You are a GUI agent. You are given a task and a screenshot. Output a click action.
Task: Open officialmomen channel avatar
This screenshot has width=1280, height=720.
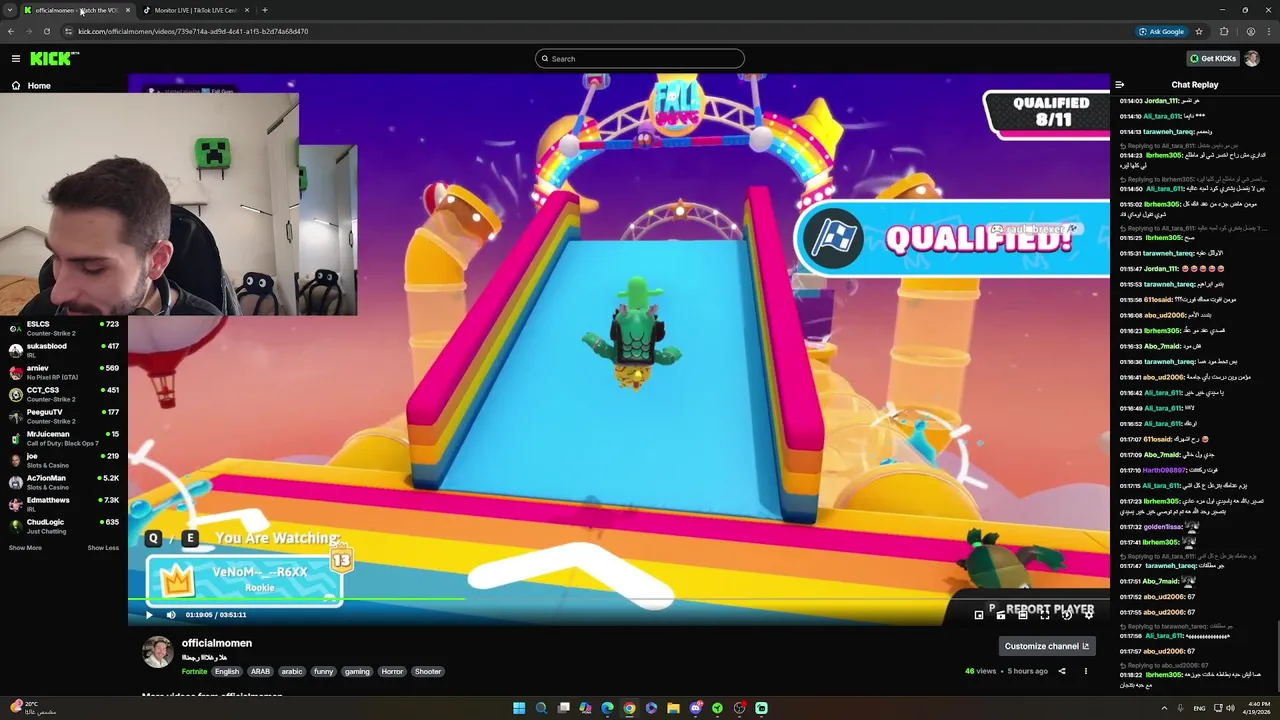157,652
